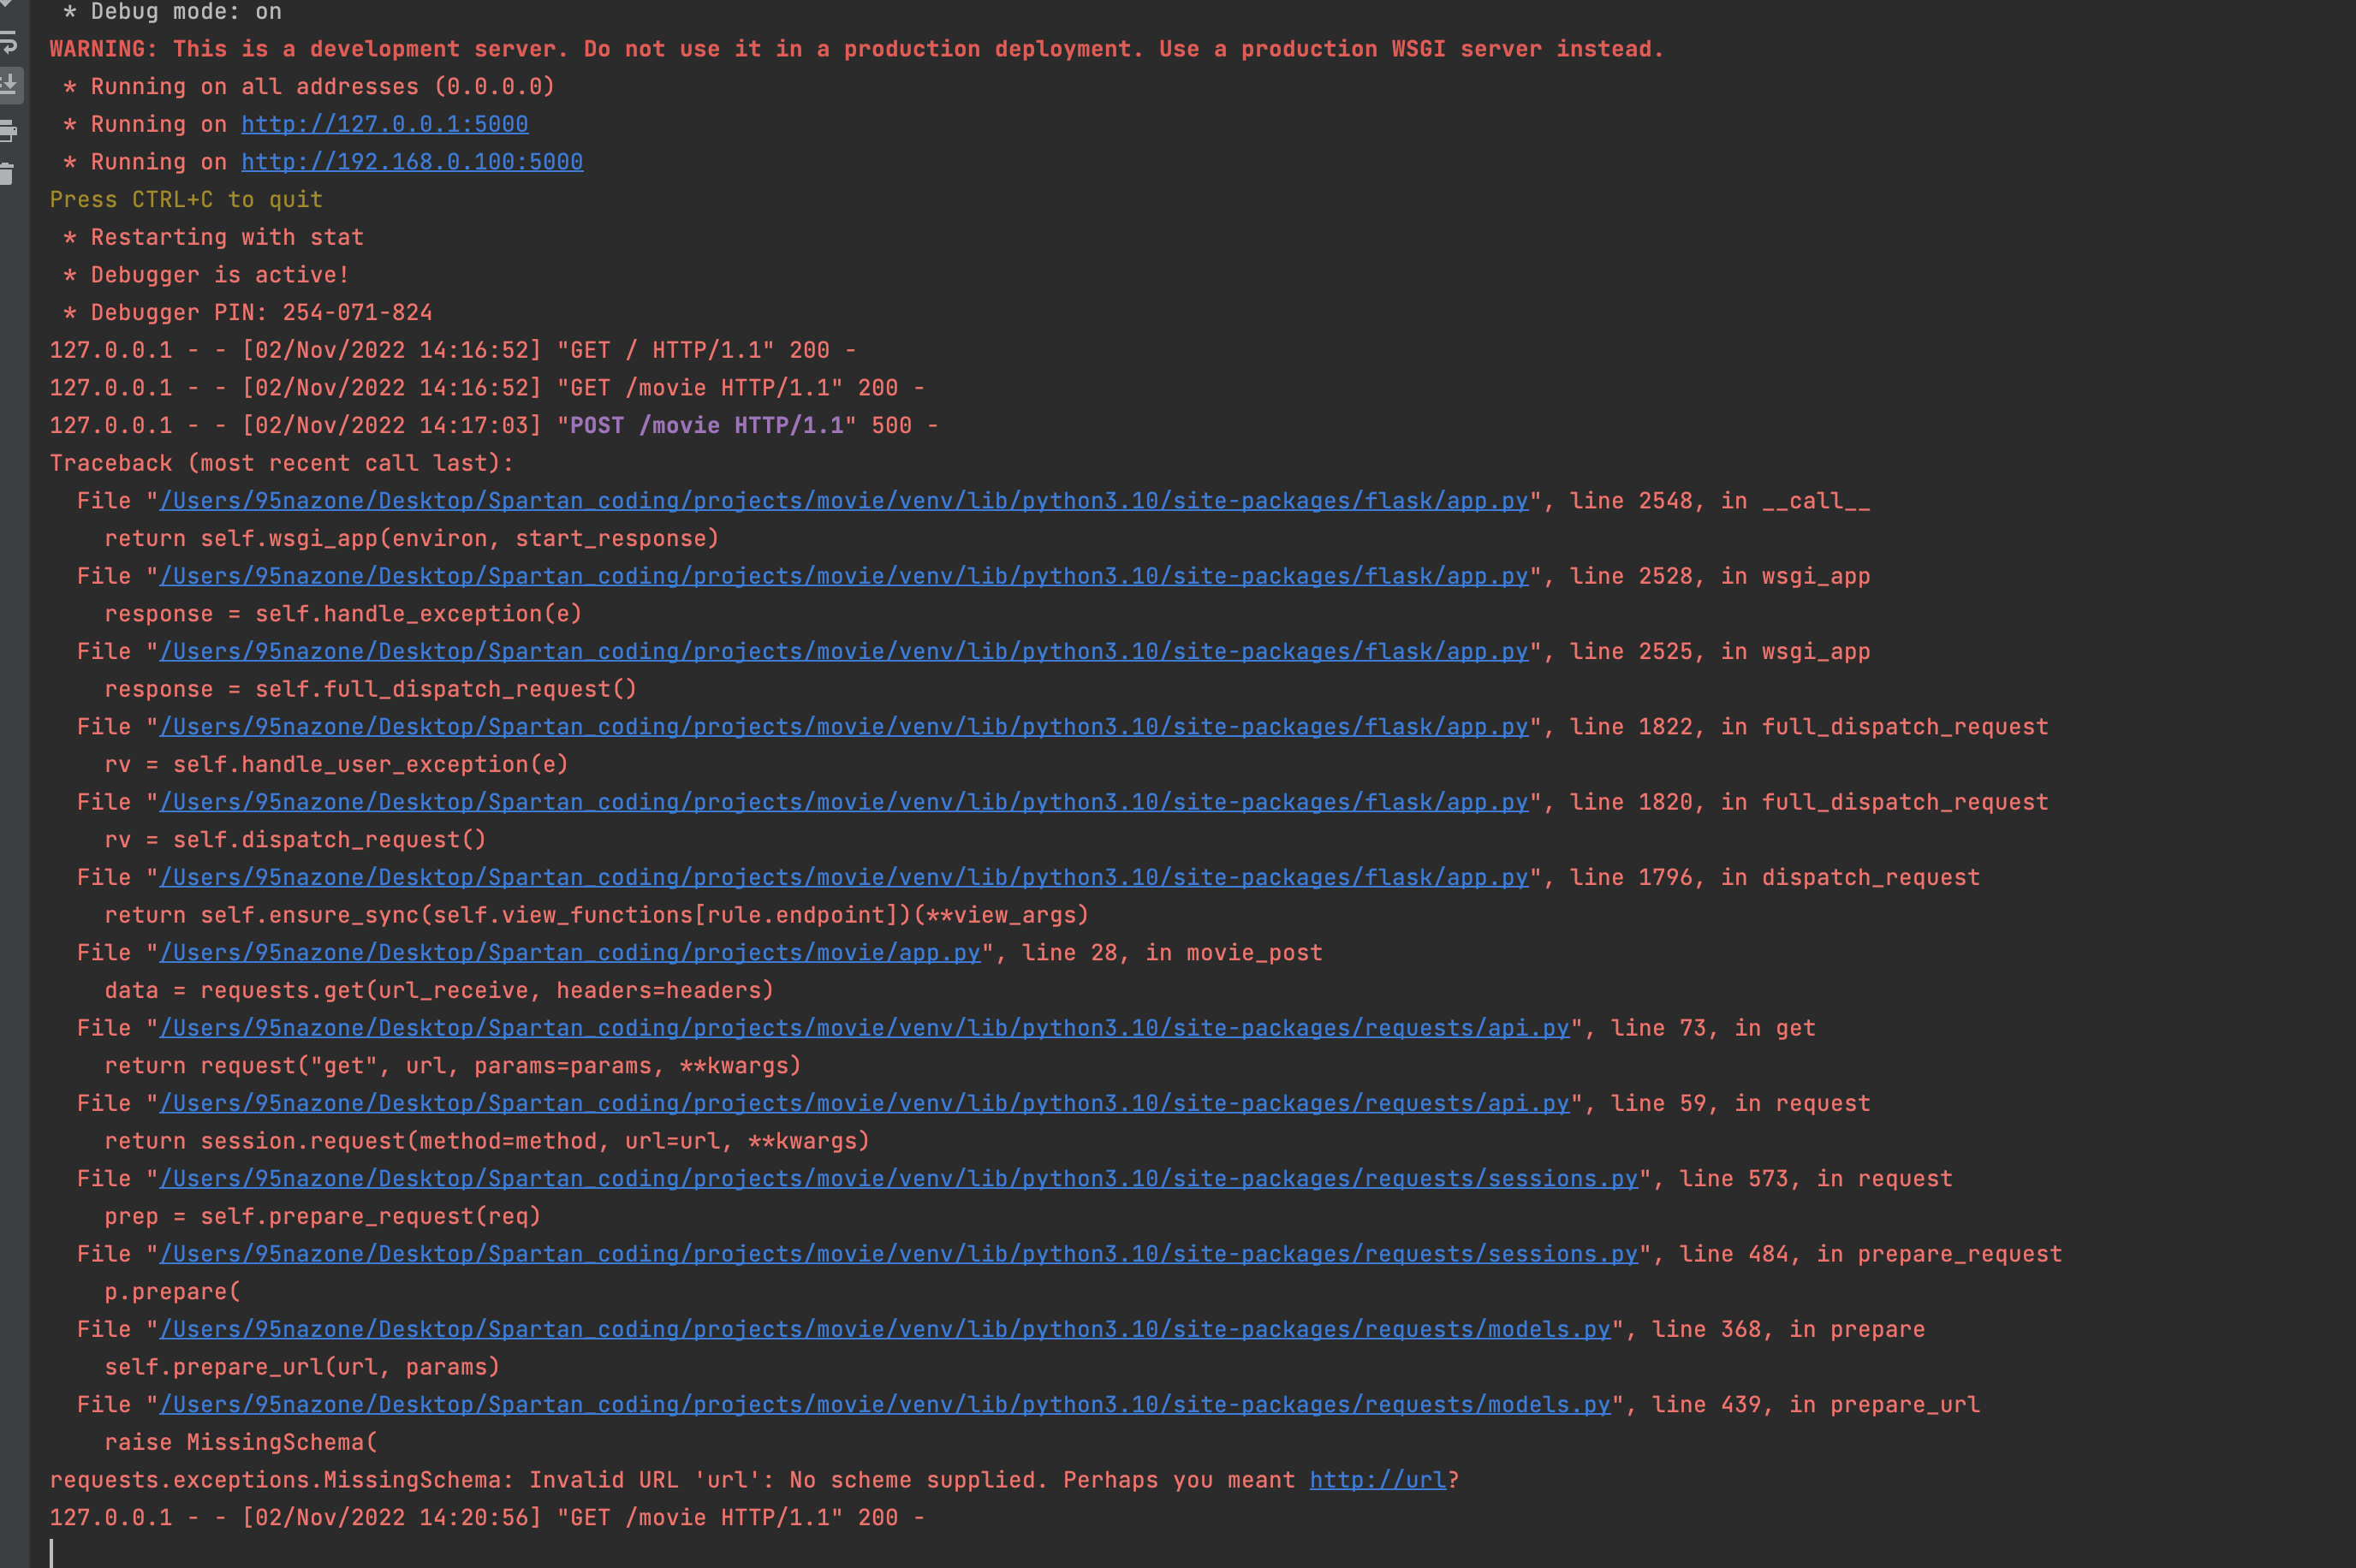Click 'line 2548, in __call__' text

(1720, 501)
